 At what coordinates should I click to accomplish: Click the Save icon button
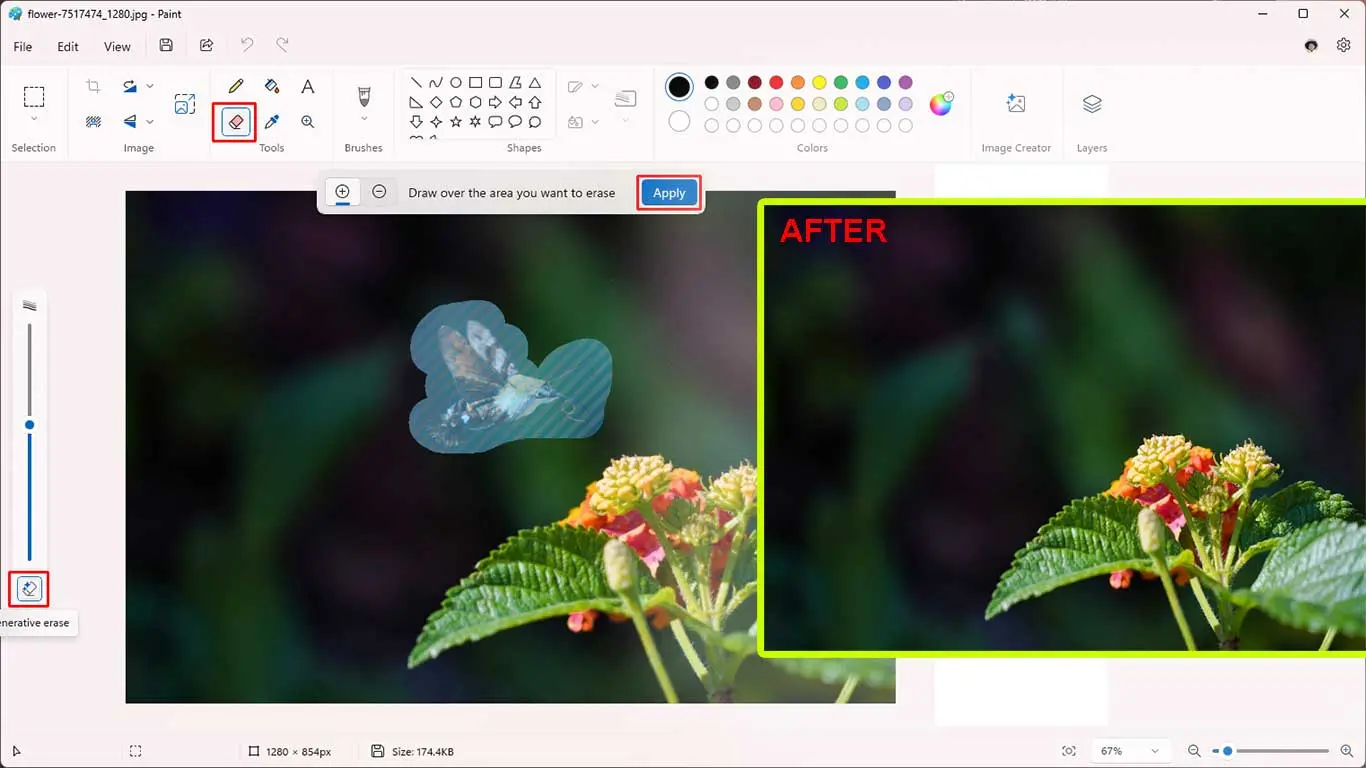(x=166, y=46)
